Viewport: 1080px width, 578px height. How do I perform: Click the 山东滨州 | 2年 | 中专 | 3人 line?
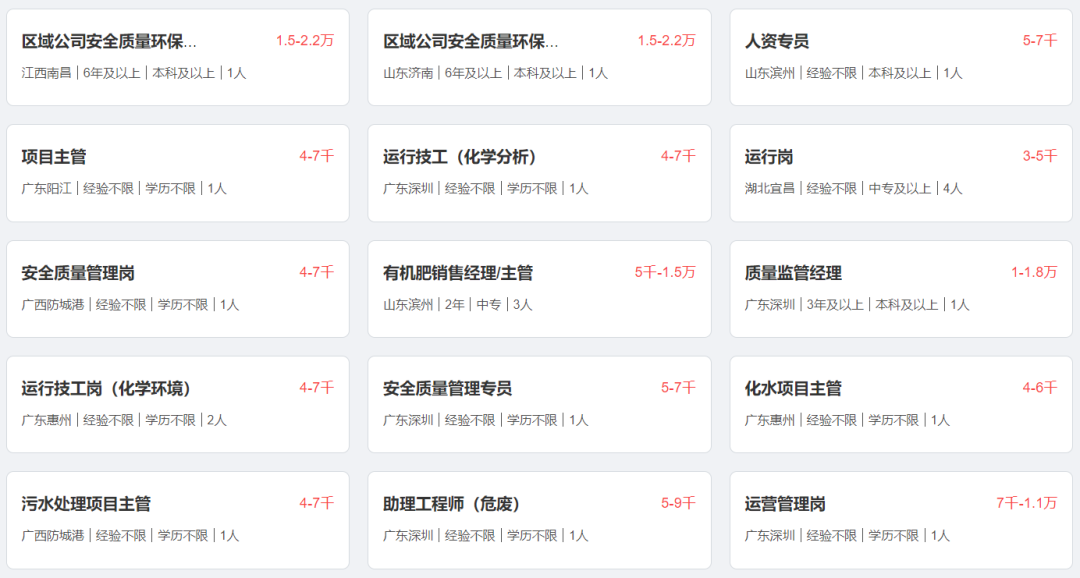tap(457, 305)
